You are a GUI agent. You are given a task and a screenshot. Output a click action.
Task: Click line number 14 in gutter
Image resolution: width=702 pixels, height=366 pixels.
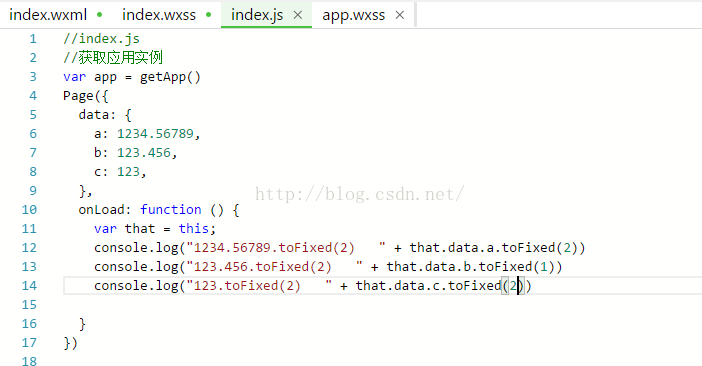point(29,285)
